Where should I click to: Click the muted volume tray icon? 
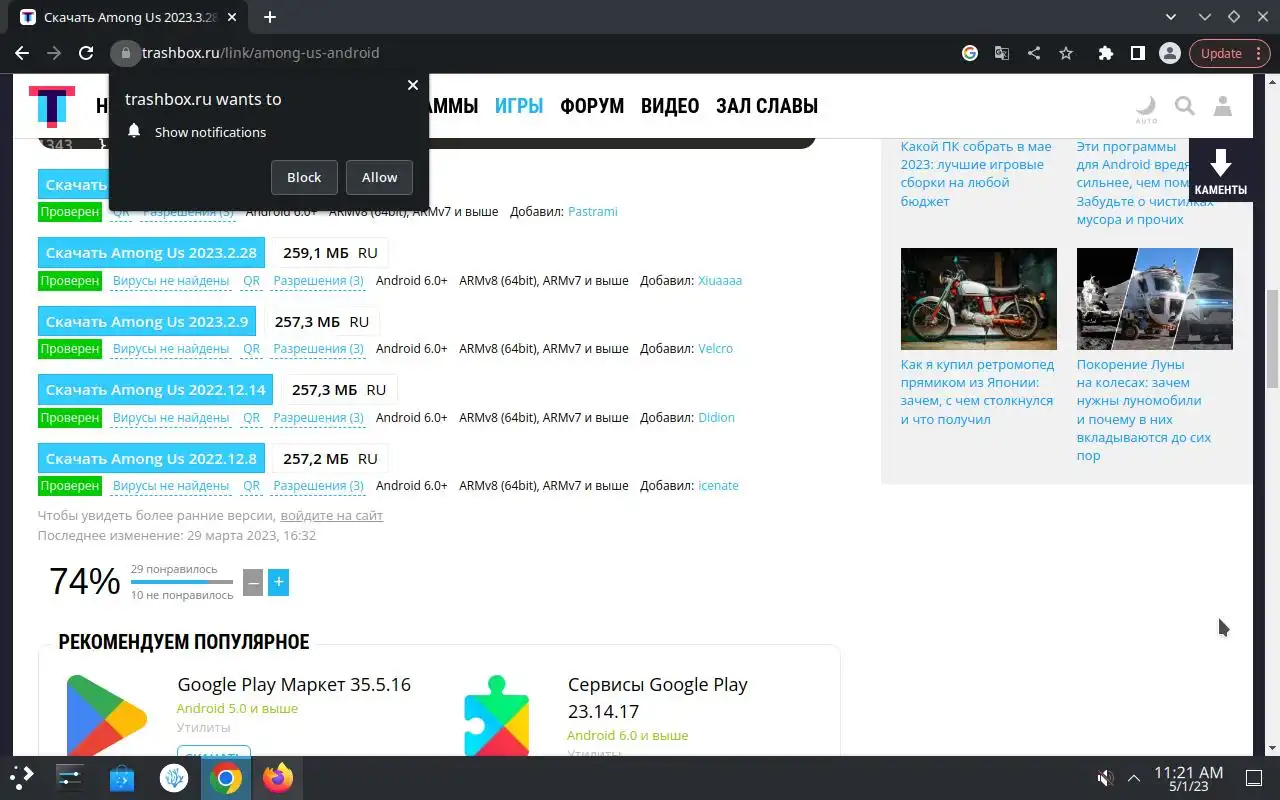tap(1105, 778)
